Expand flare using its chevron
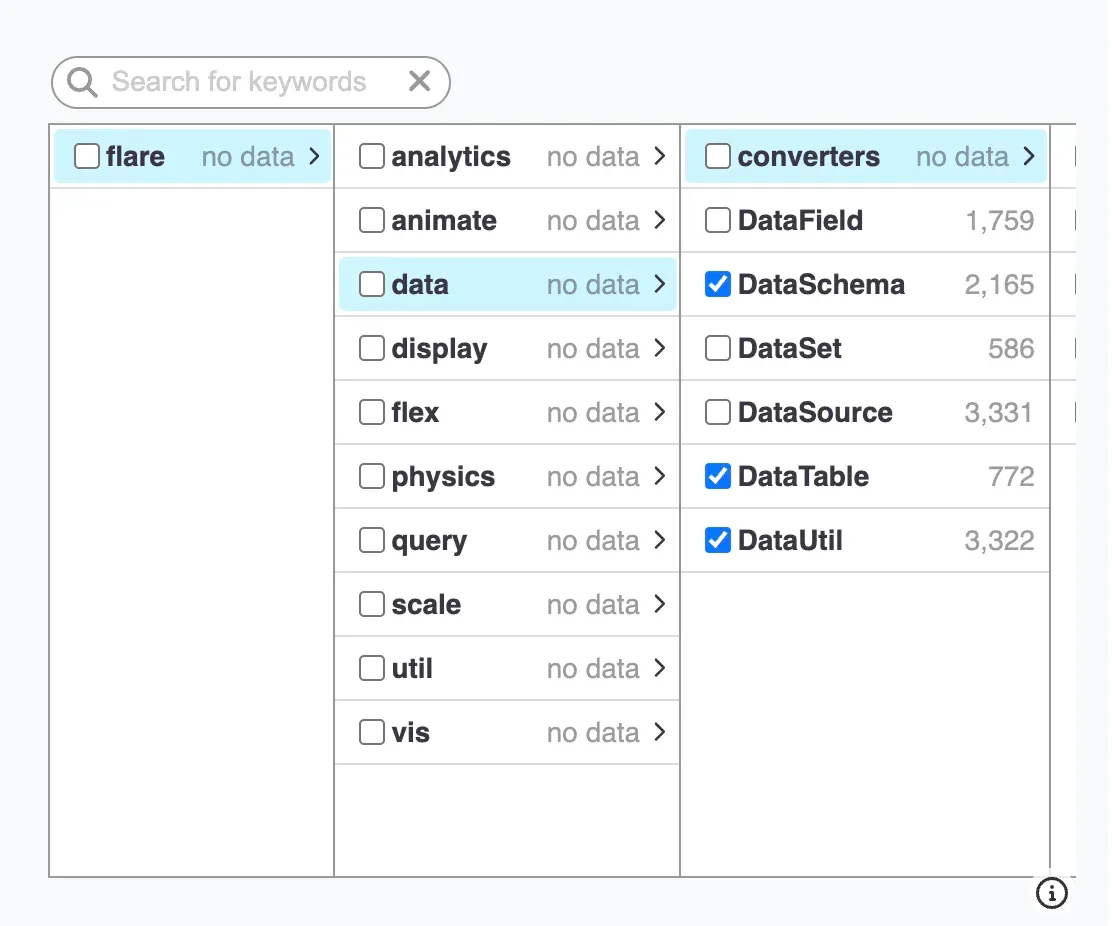Screen dimensions: 1112x926 (x=314, y=156)
